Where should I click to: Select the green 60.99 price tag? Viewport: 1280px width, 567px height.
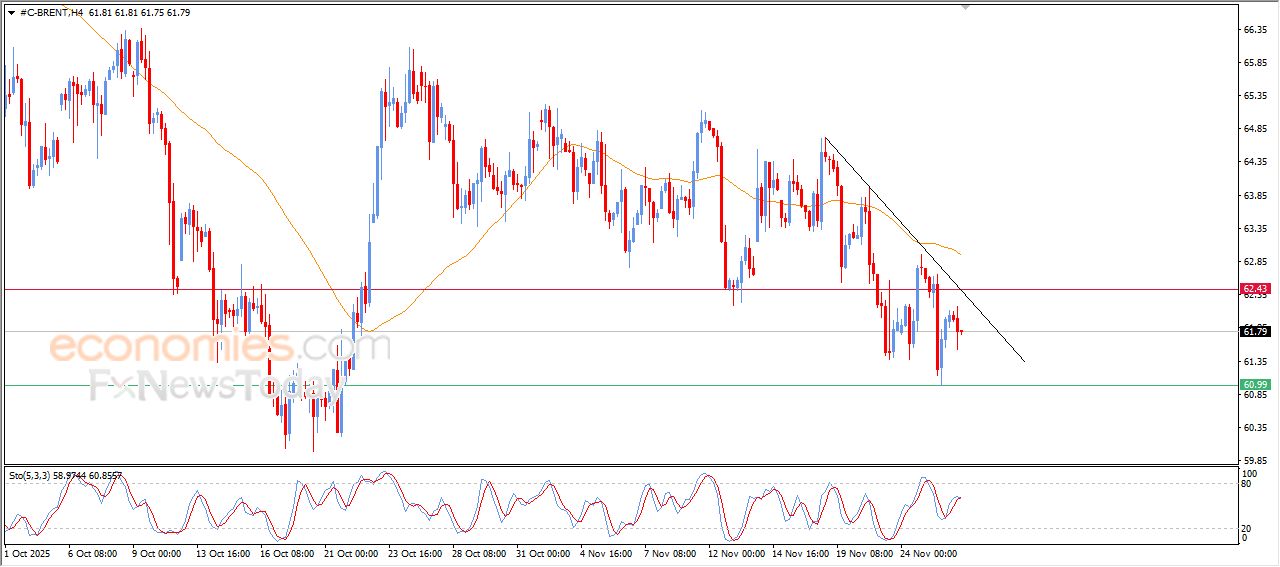(x=1255, y=385)
